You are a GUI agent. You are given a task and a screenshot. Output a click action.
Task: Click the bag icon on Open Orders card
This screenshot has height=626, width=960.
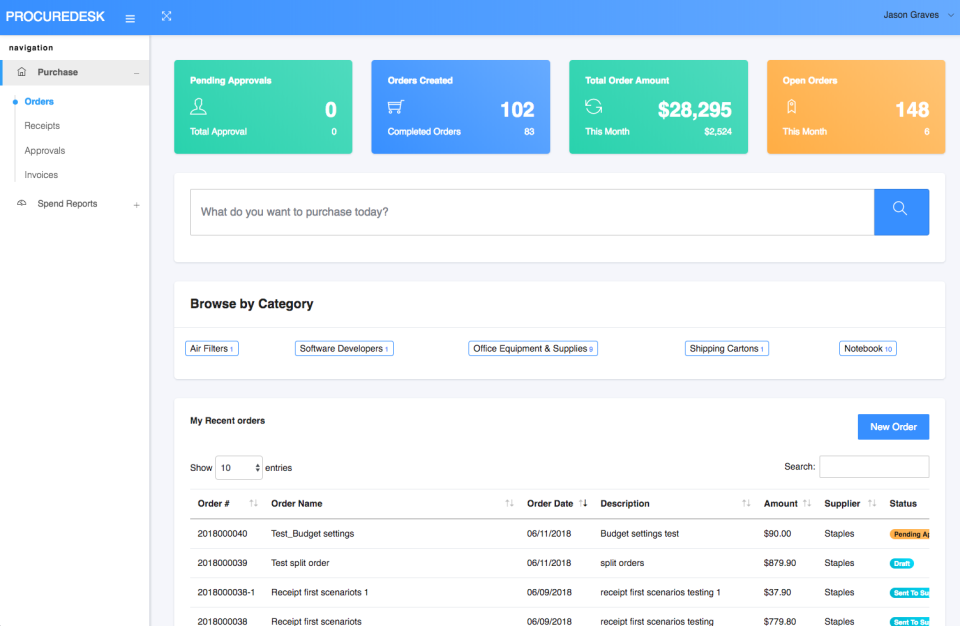pyautogui.click(x=789, y=108)
